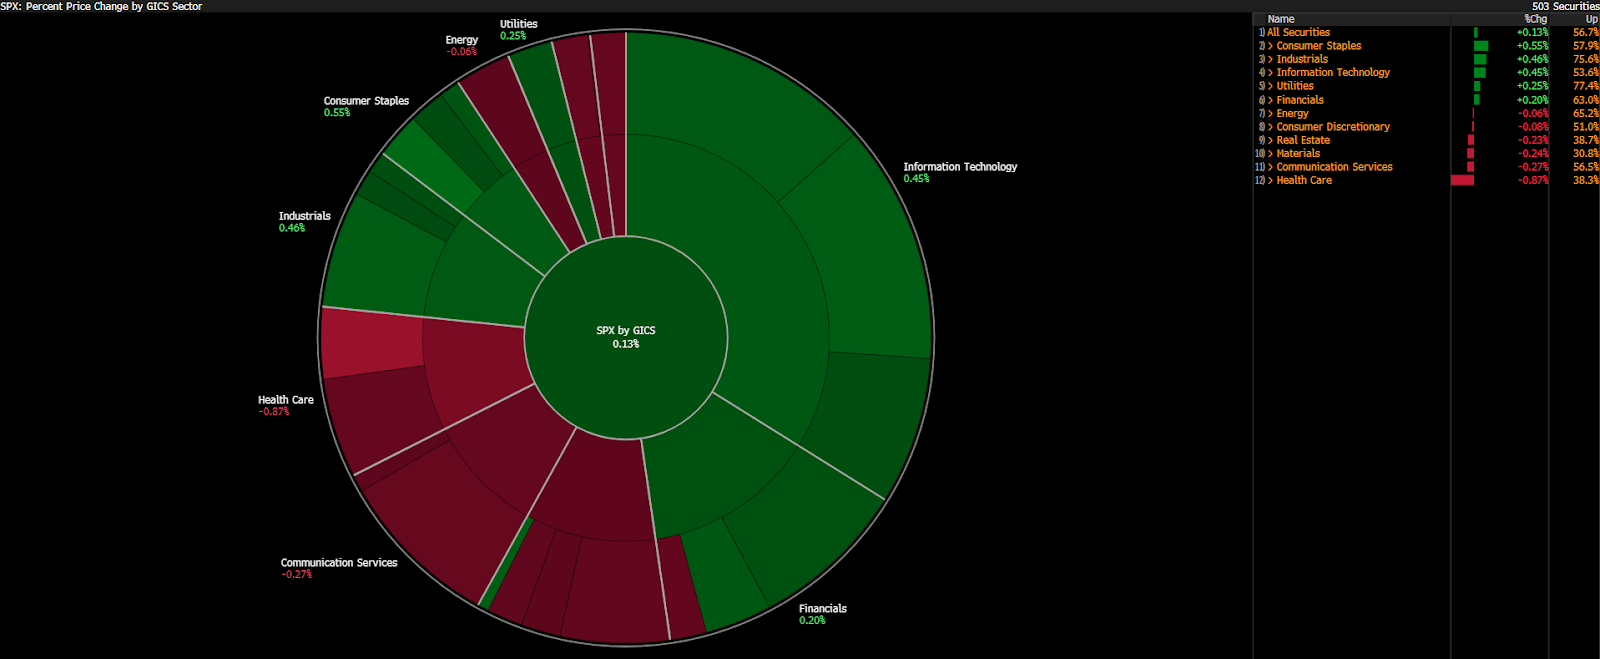Image resolution: width=1600 pixels, height=659 pixels.
Task: Click the 65.2% Energy up value
Action: [x=1586, y=113]
